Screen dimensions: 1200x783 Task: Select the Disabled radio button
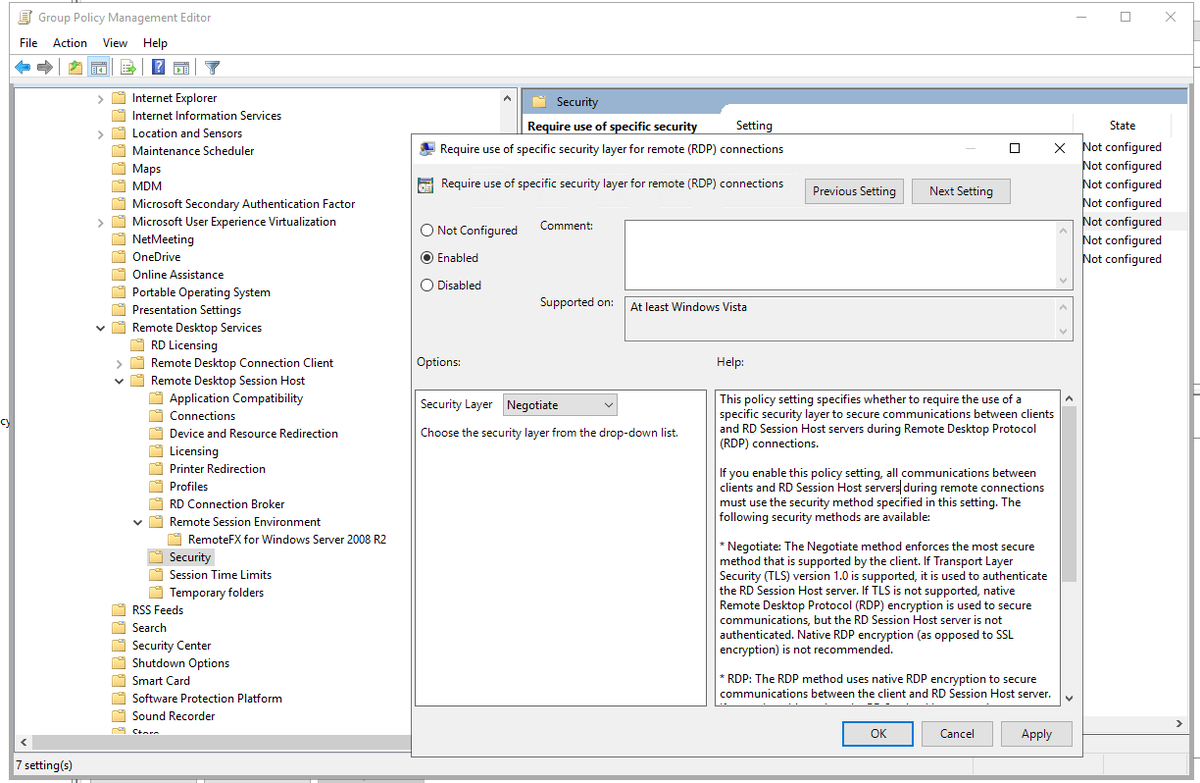pos(427,285)
